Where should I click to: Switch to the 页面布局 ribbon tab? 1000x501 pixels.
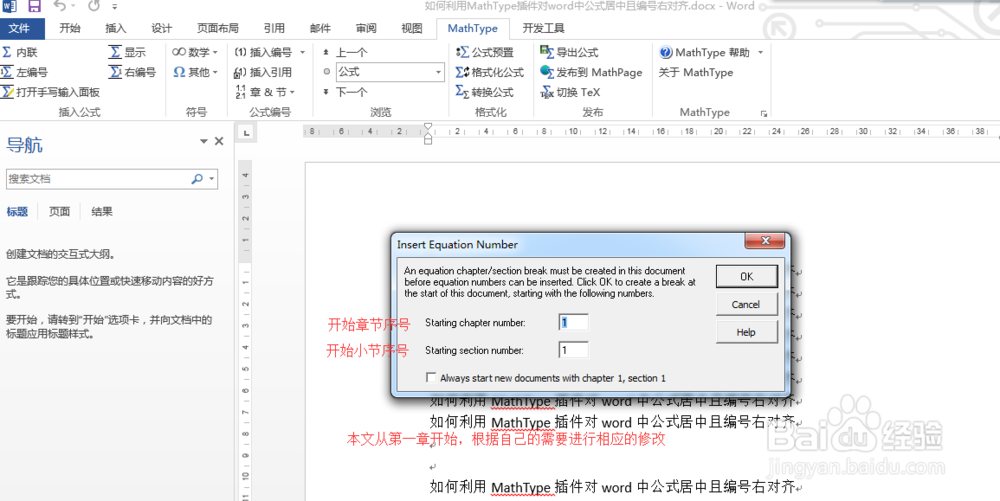coord(217,28)
